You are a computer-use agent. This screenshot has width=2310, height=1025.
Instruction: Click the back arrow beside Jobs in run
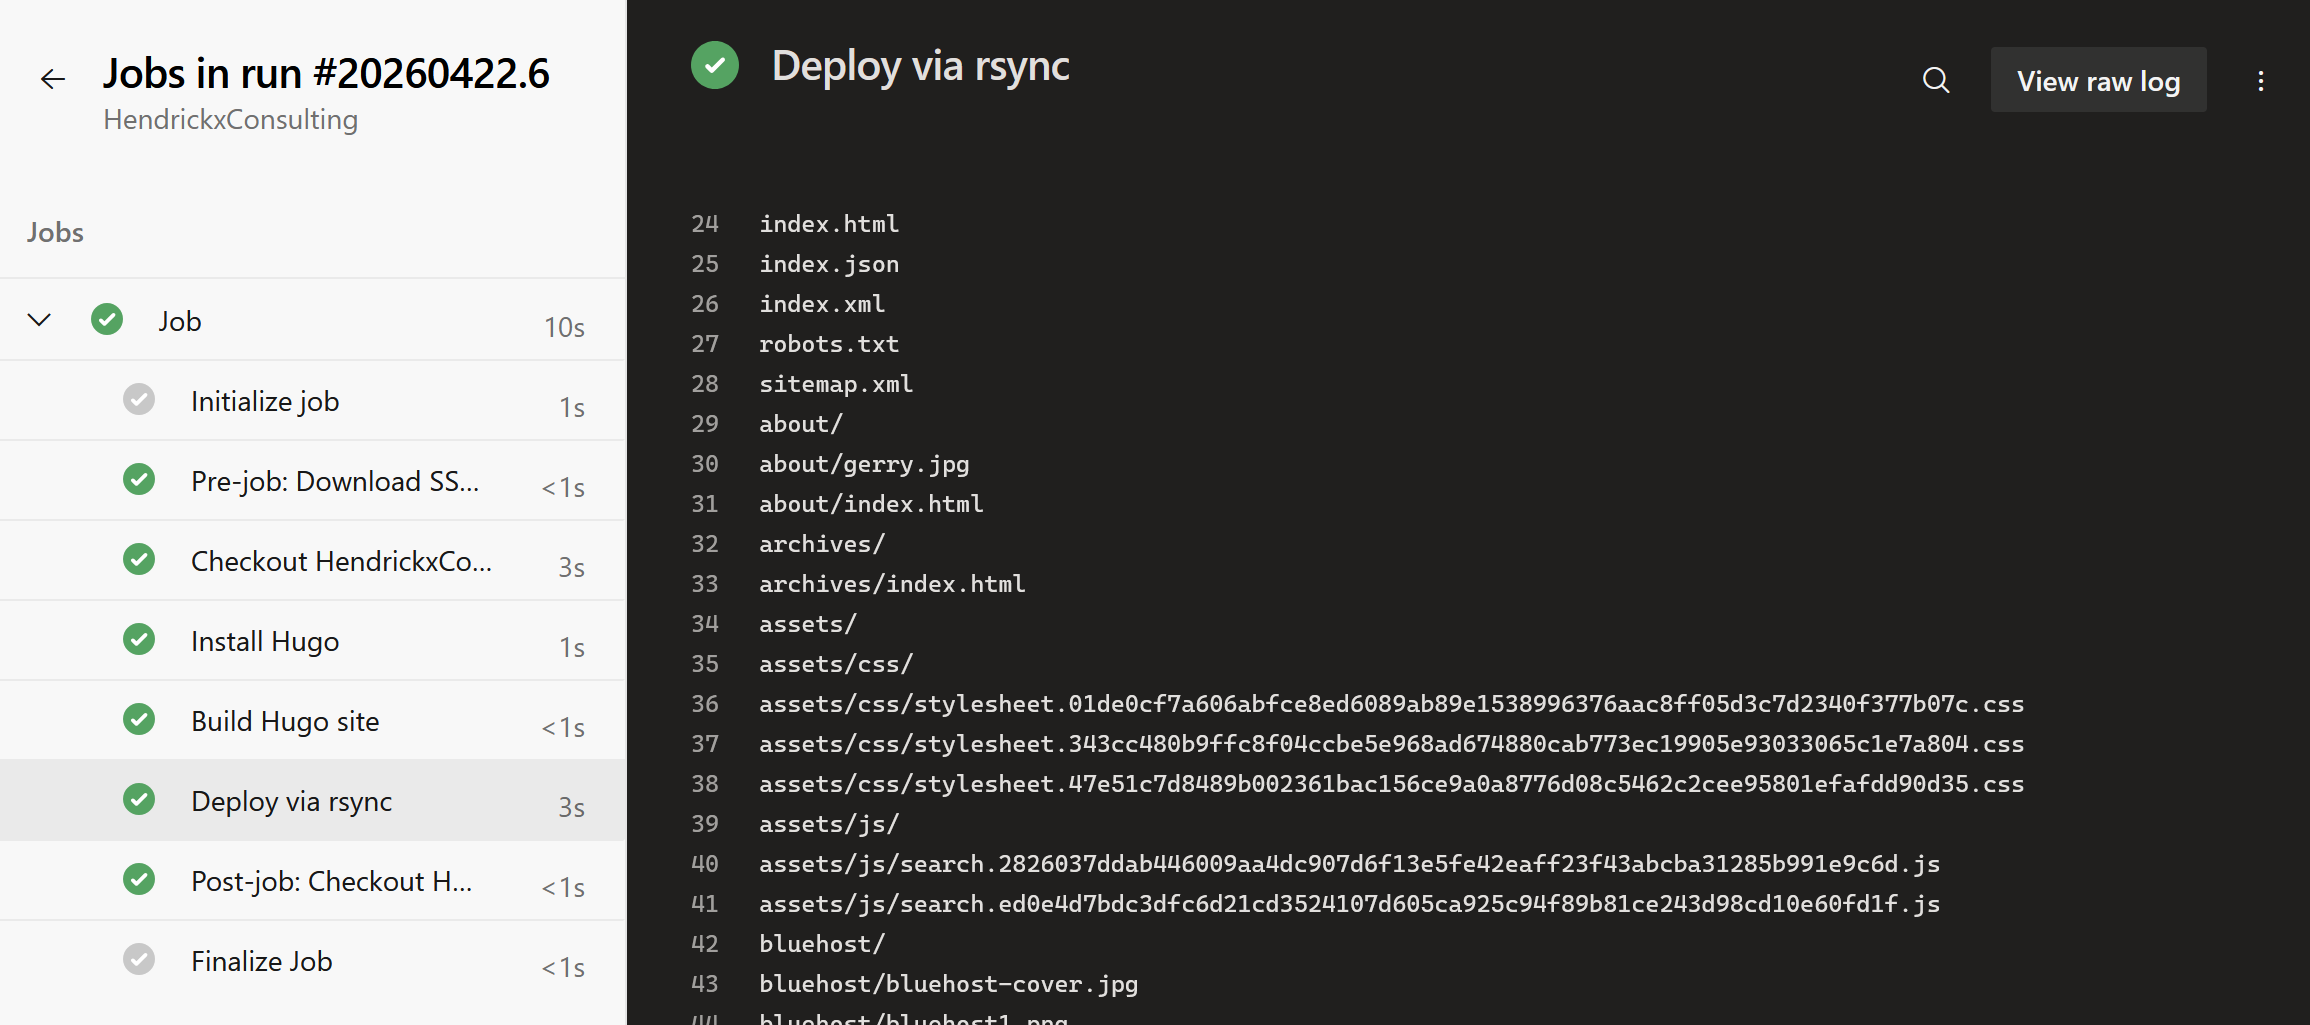point(53,79)
